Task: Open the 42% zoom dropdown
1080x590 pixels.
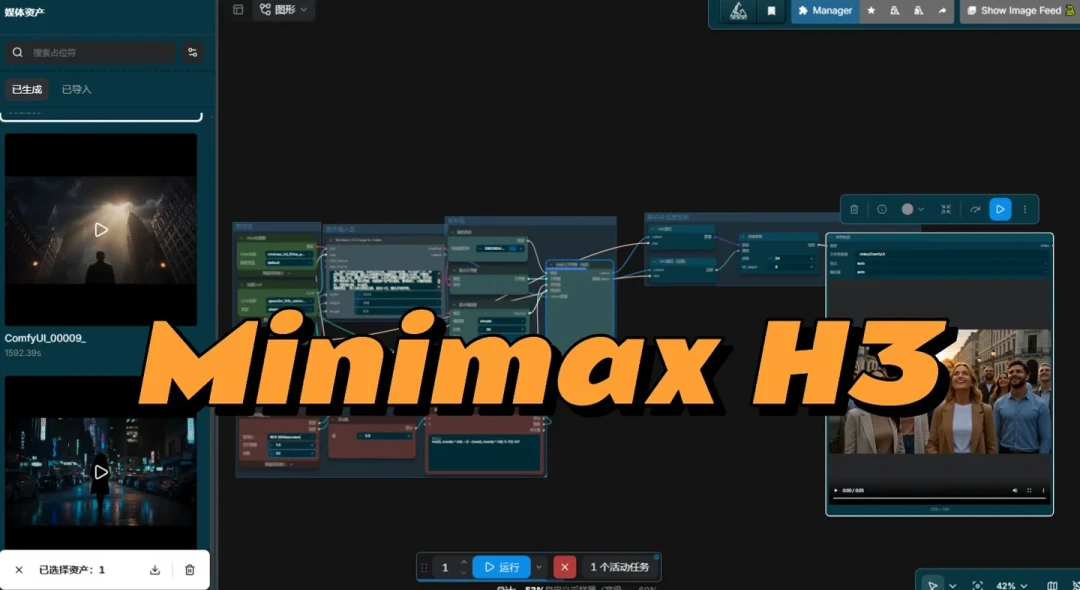Action: [1012, 585]
